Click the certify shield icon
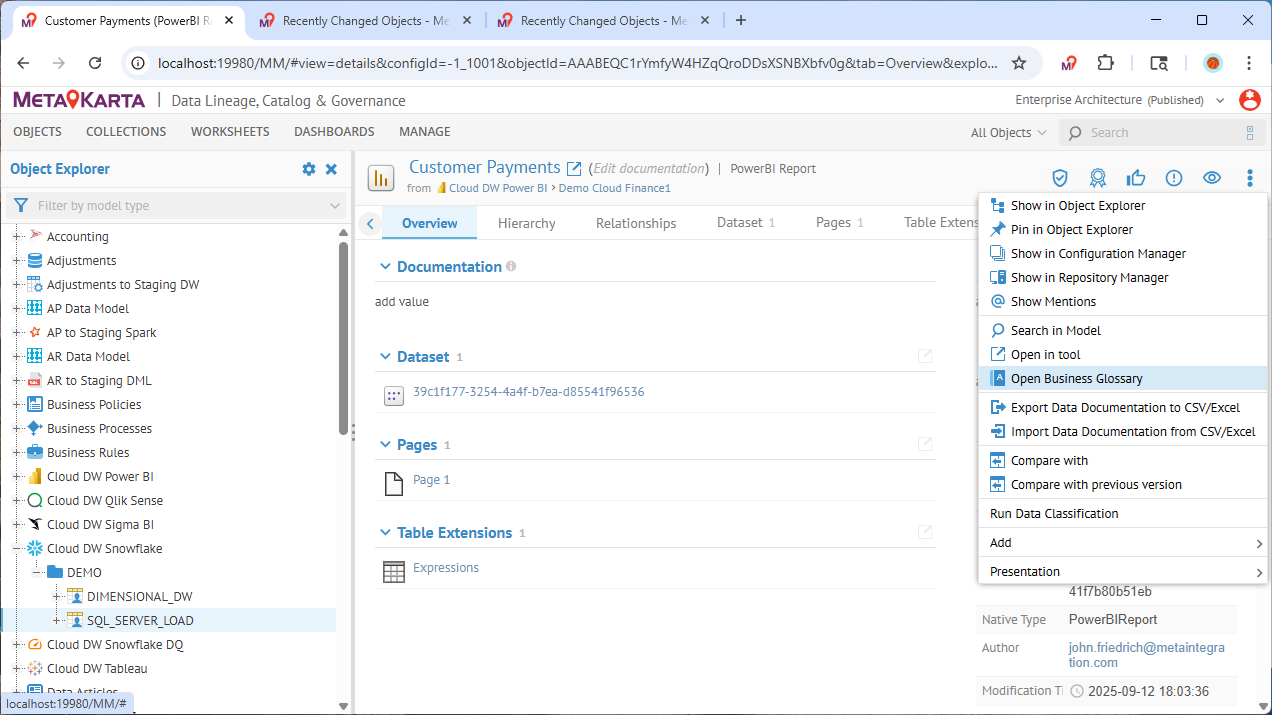Viewport: 1272px width, 715px height. pyautogui.click(x=1060, y=178)
